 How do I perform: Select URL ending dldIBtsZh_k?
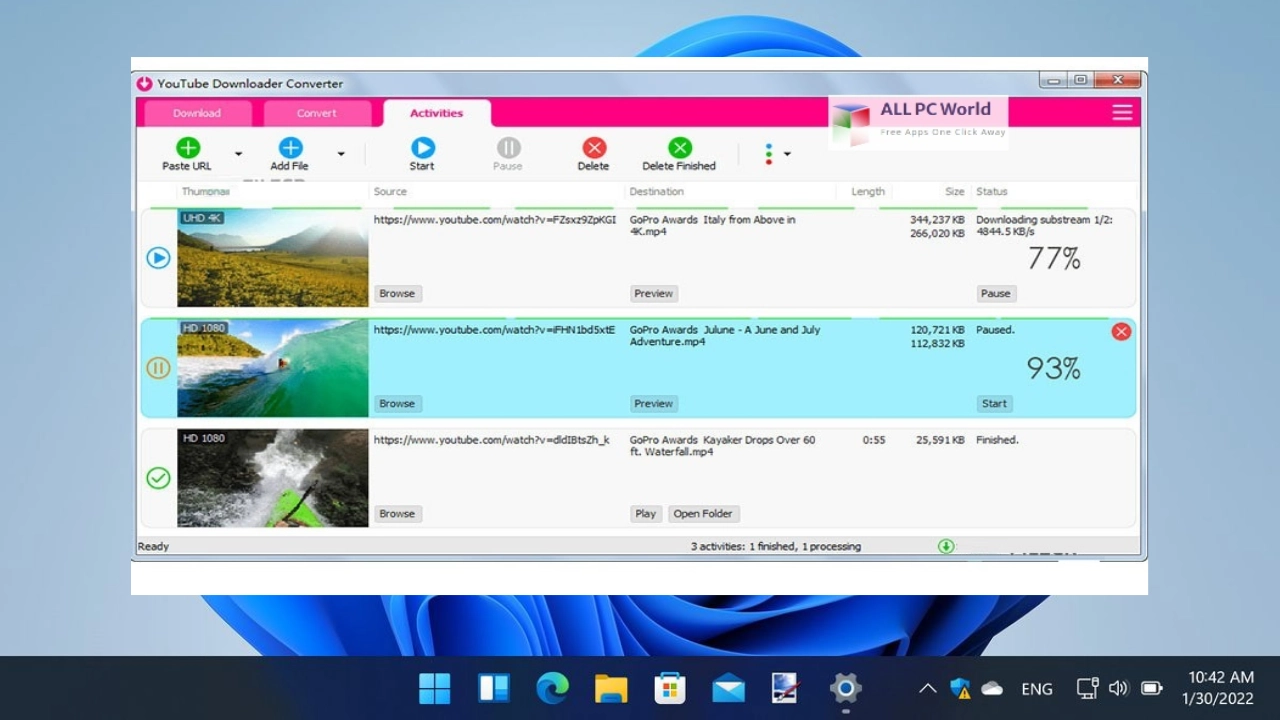coord(492,440)
